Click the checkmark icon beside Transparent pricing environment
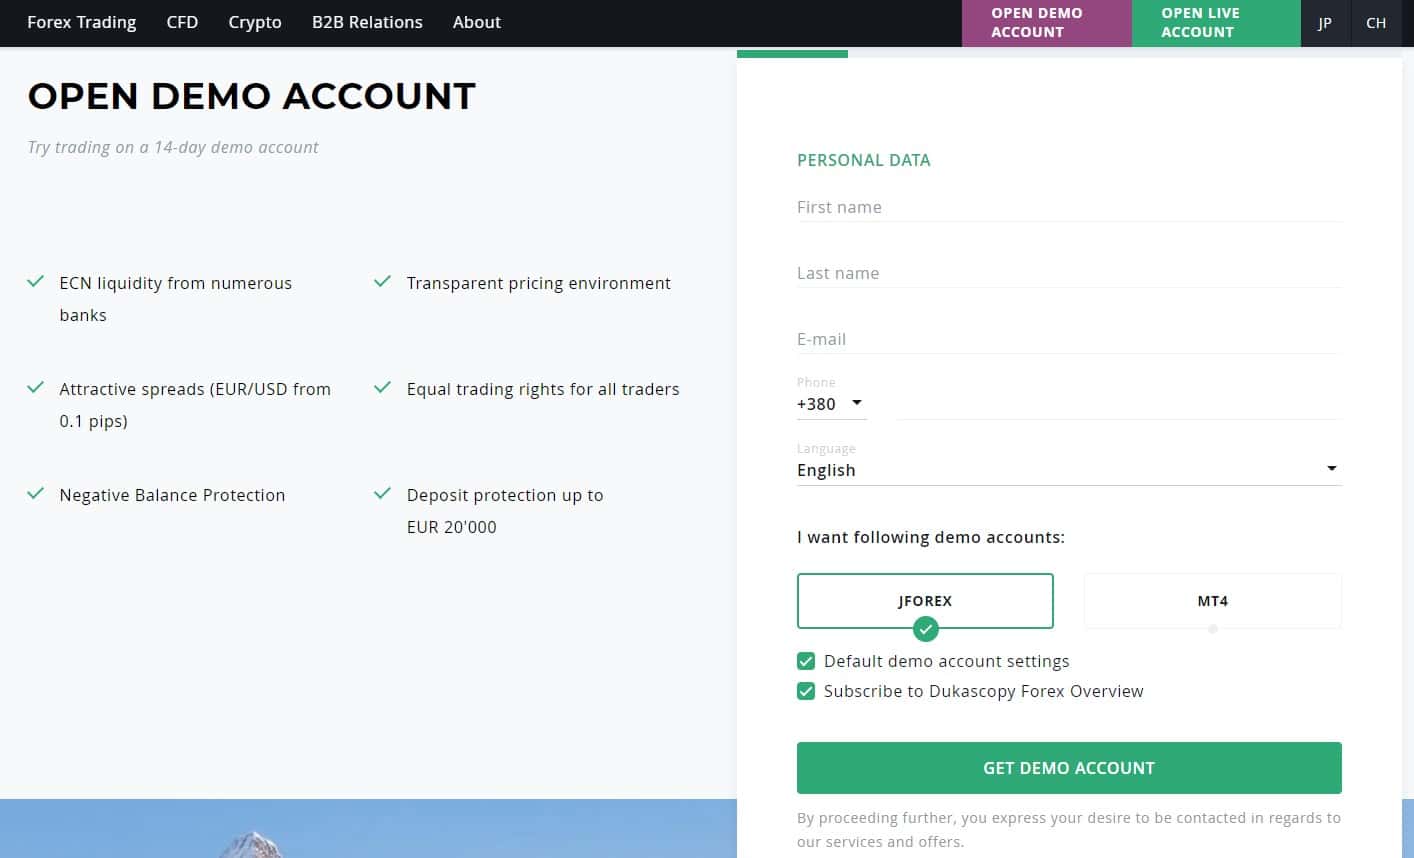This screenshot has width=1414, height=858. point(382,282)
